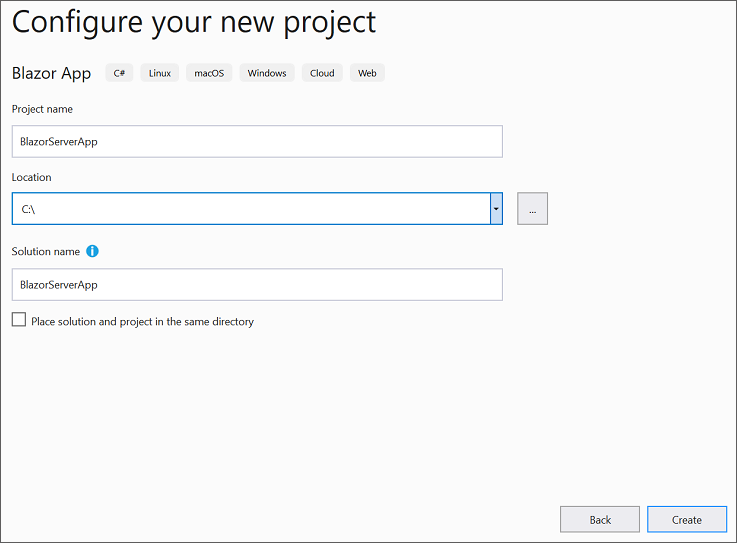
Task: Click the C# tag
Action: pyautogui.click(x=119, y=73)
